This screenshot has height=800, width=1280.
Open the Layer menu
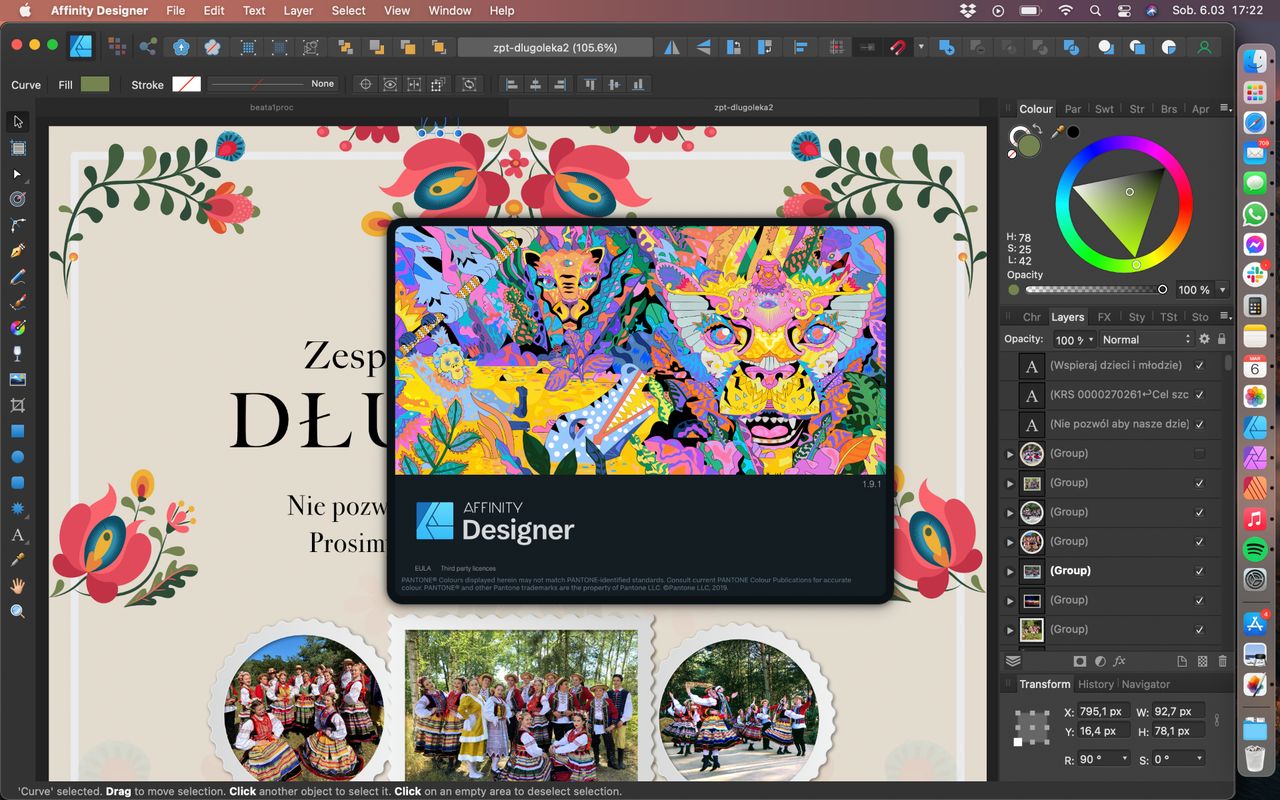(298, 11)
